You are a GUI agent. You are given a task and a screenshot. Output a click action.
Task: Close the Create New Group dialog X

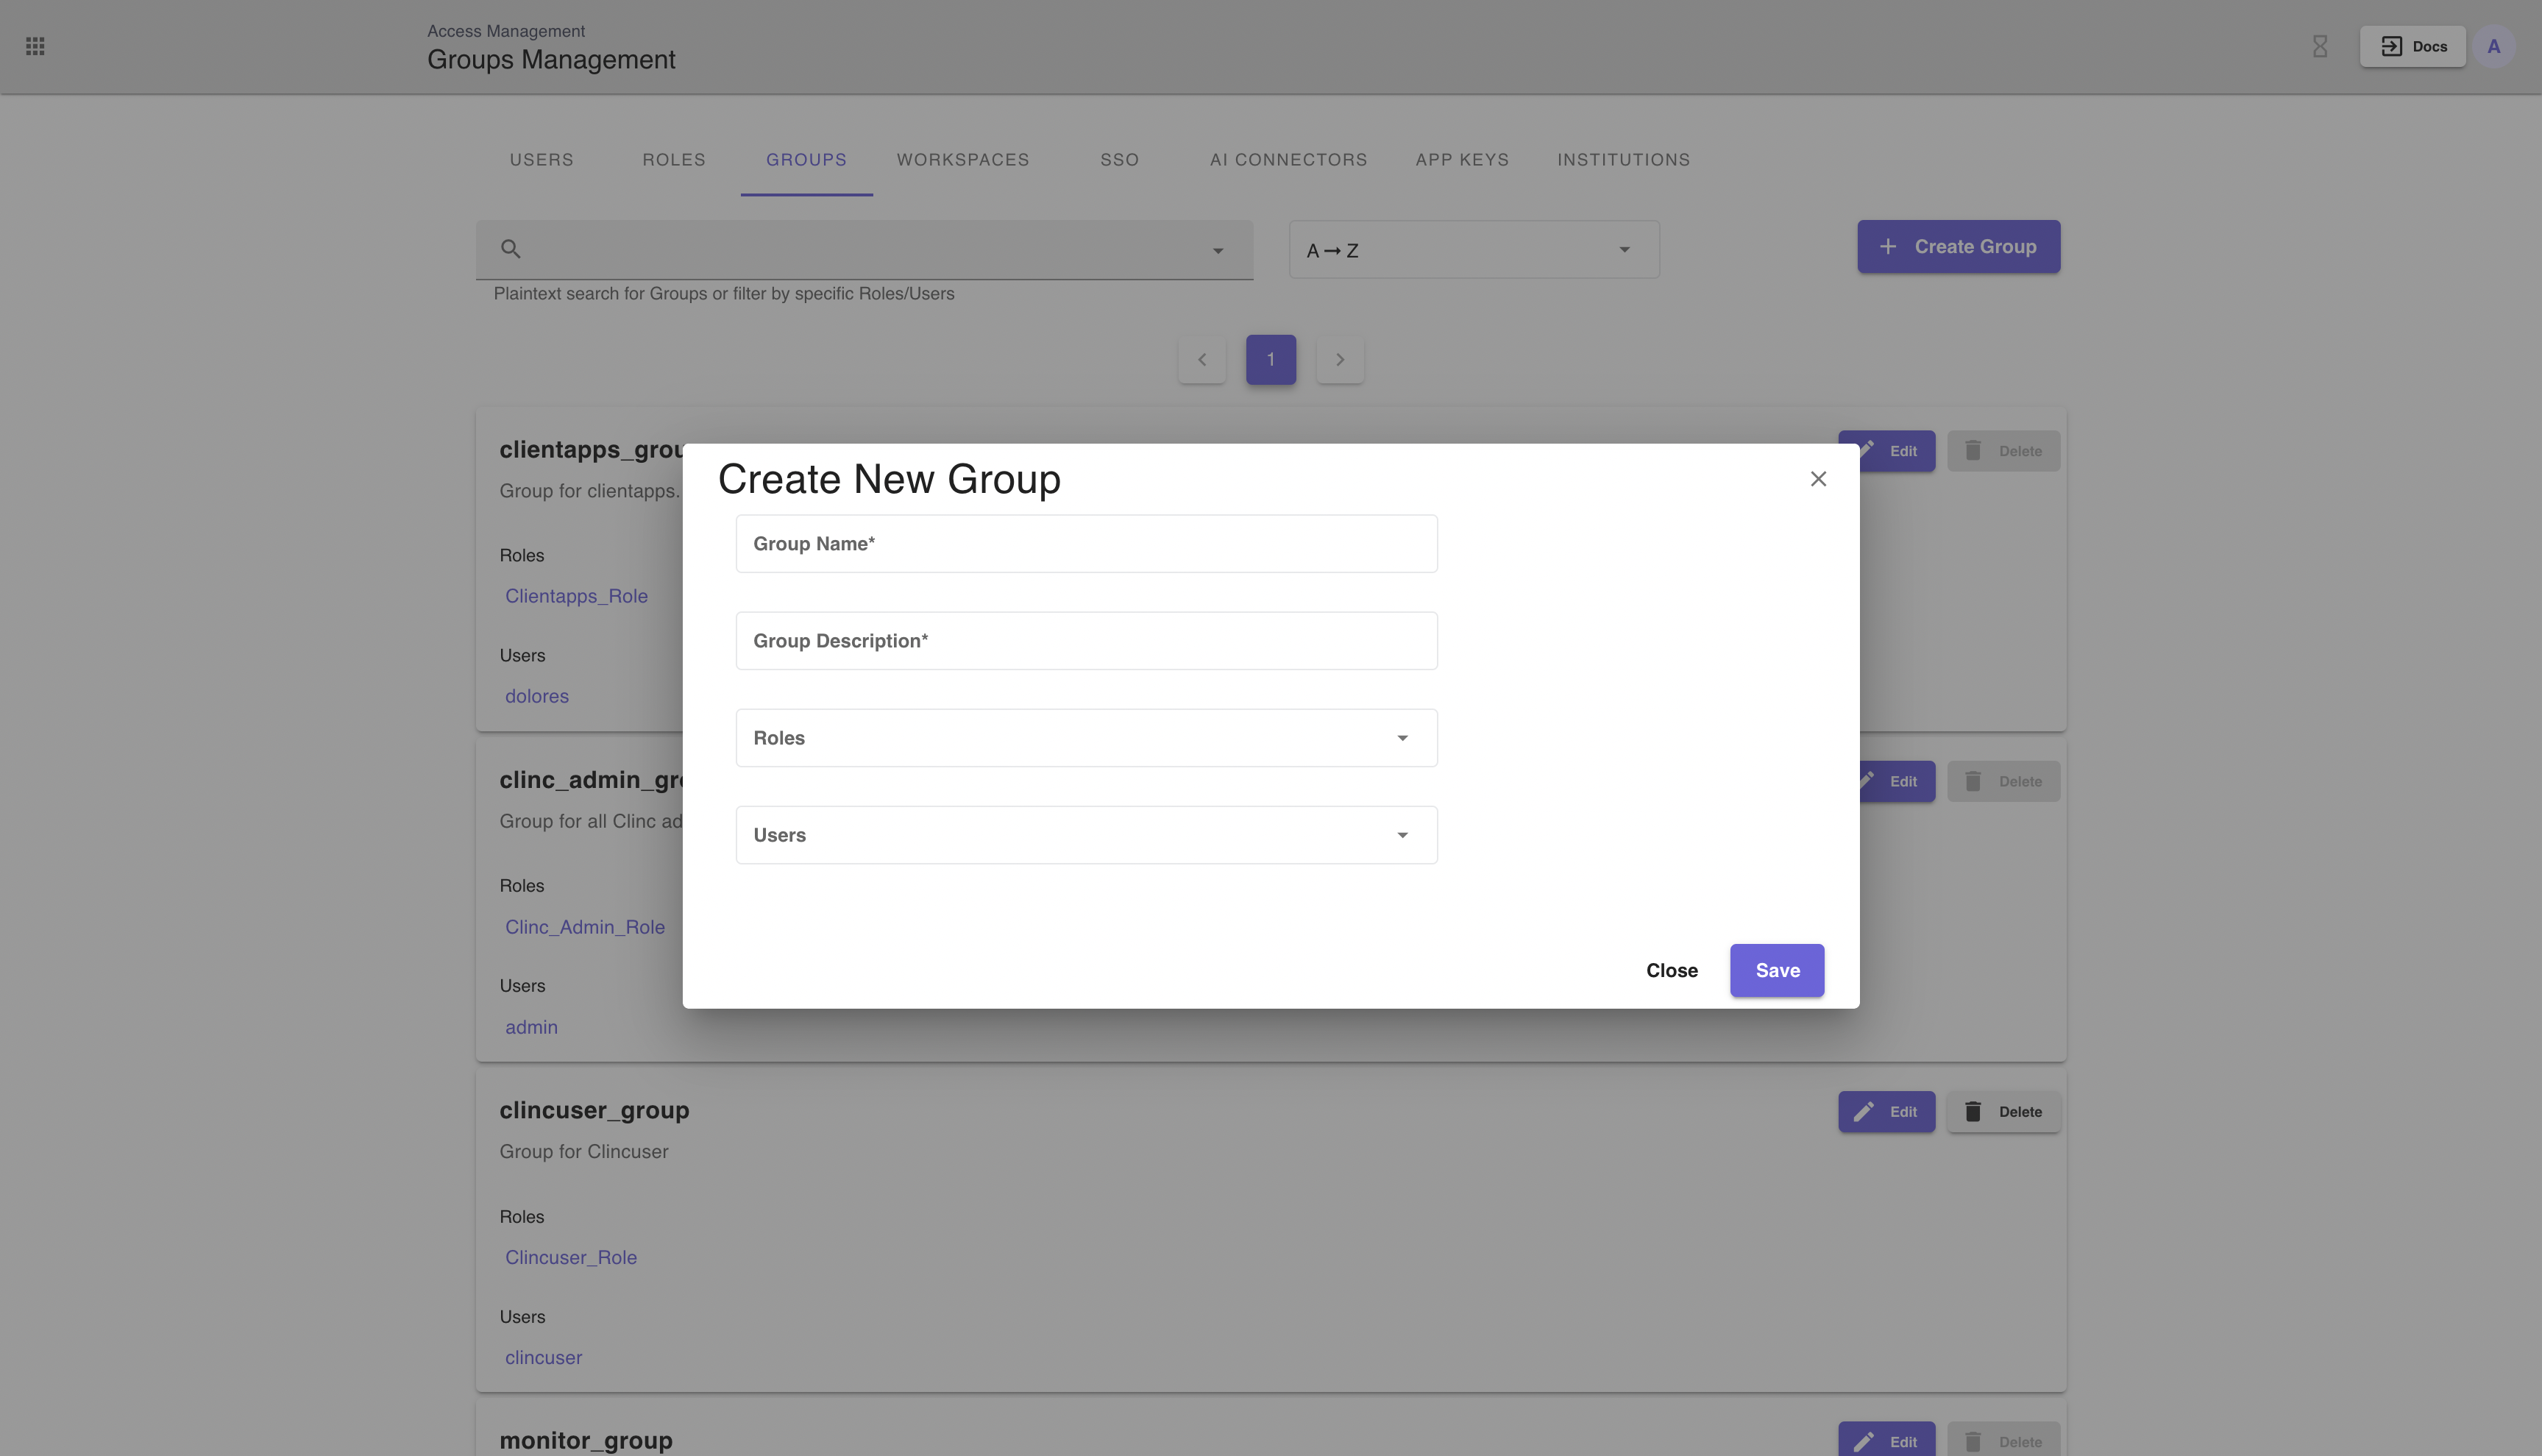pos(1819,479)
